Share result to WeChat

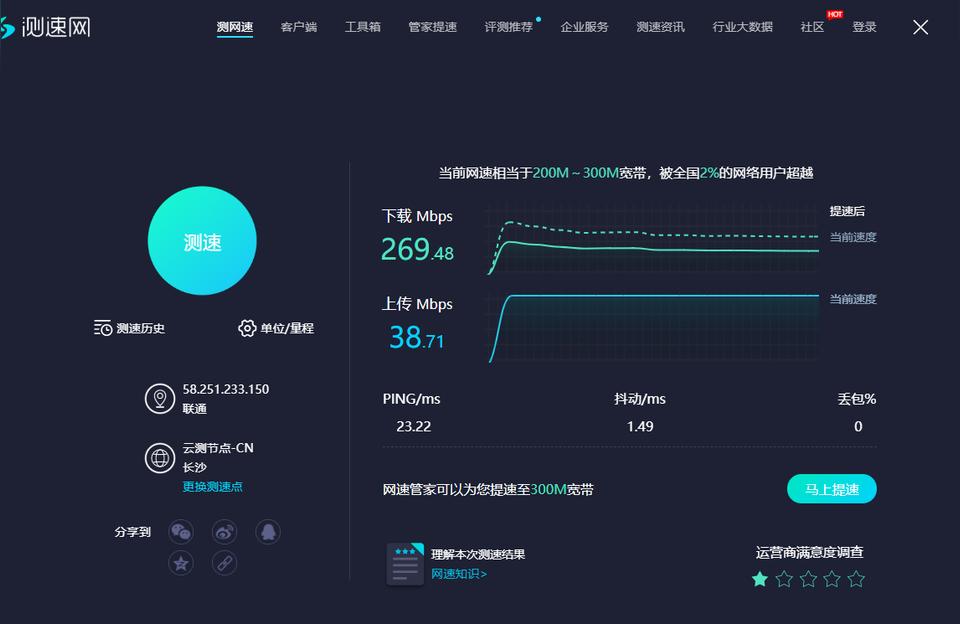pos(181,532)
